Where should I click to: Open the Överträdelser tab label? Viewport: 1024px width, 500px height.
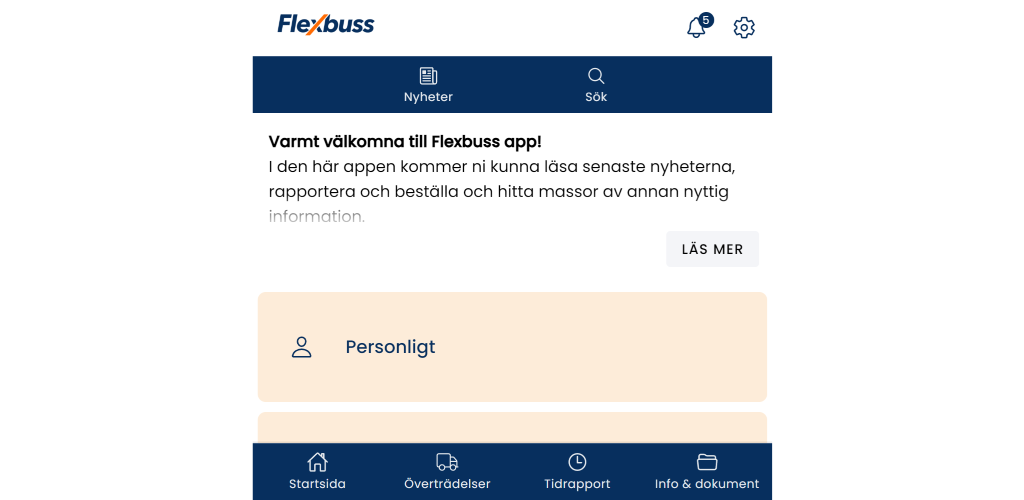pos(447,484)
